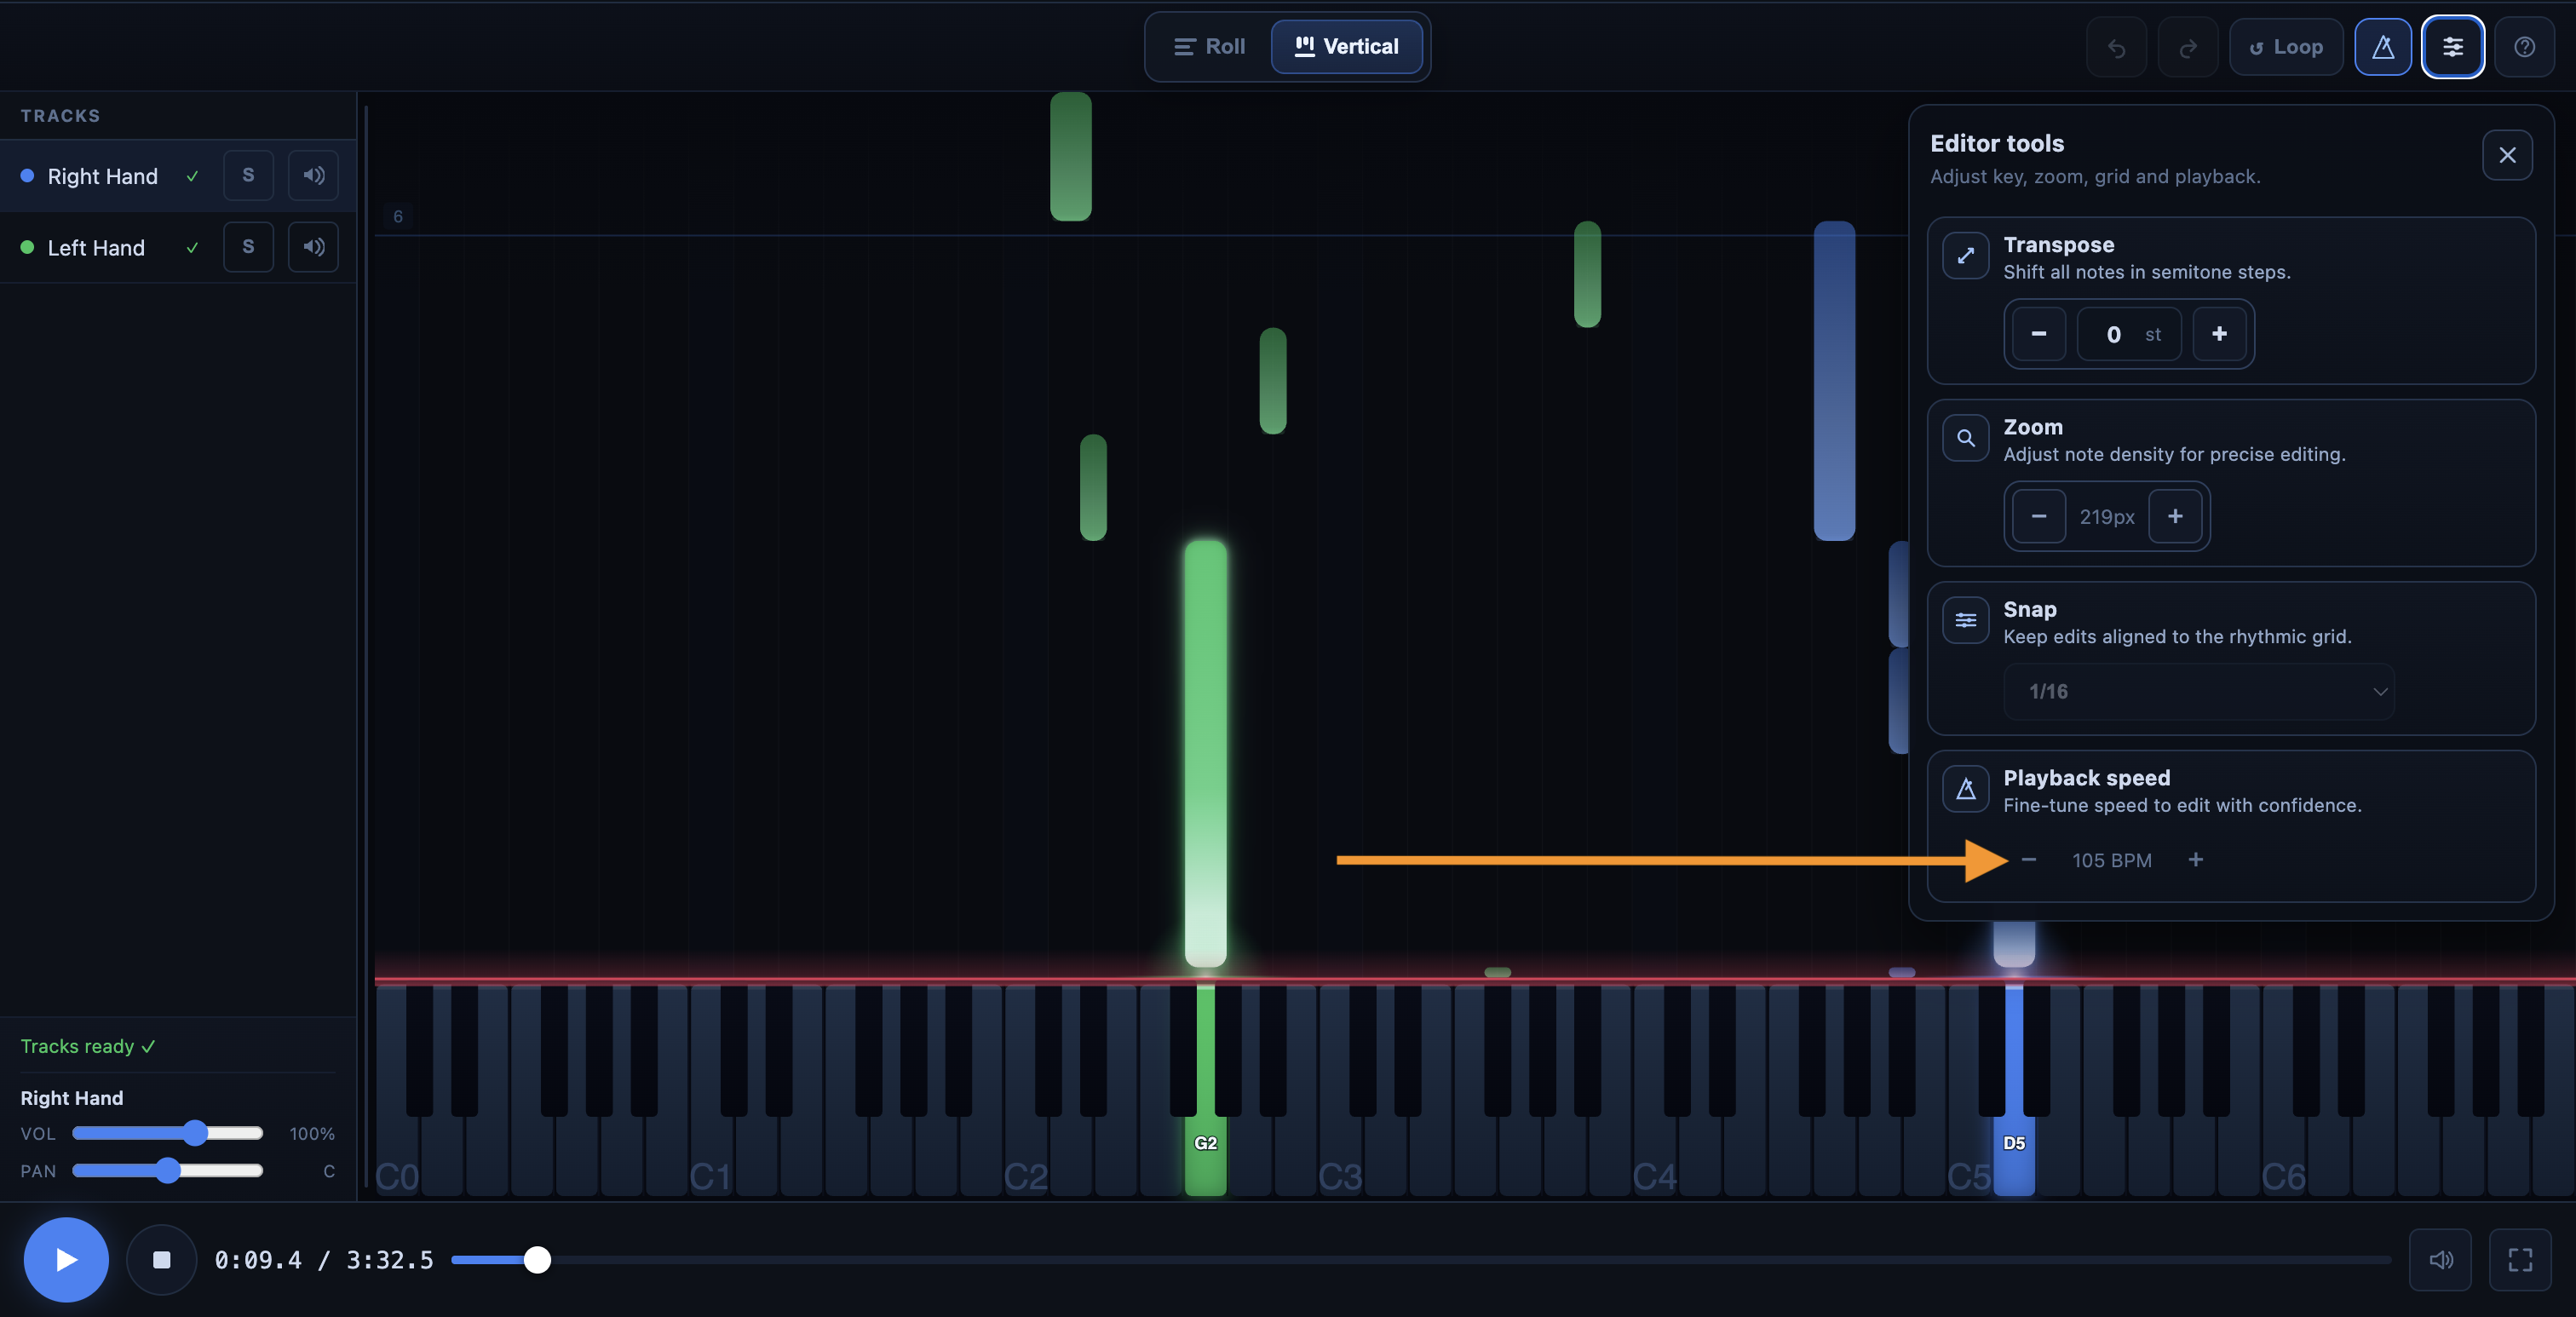Mute the Left Hand track speaker

point(313,247)
